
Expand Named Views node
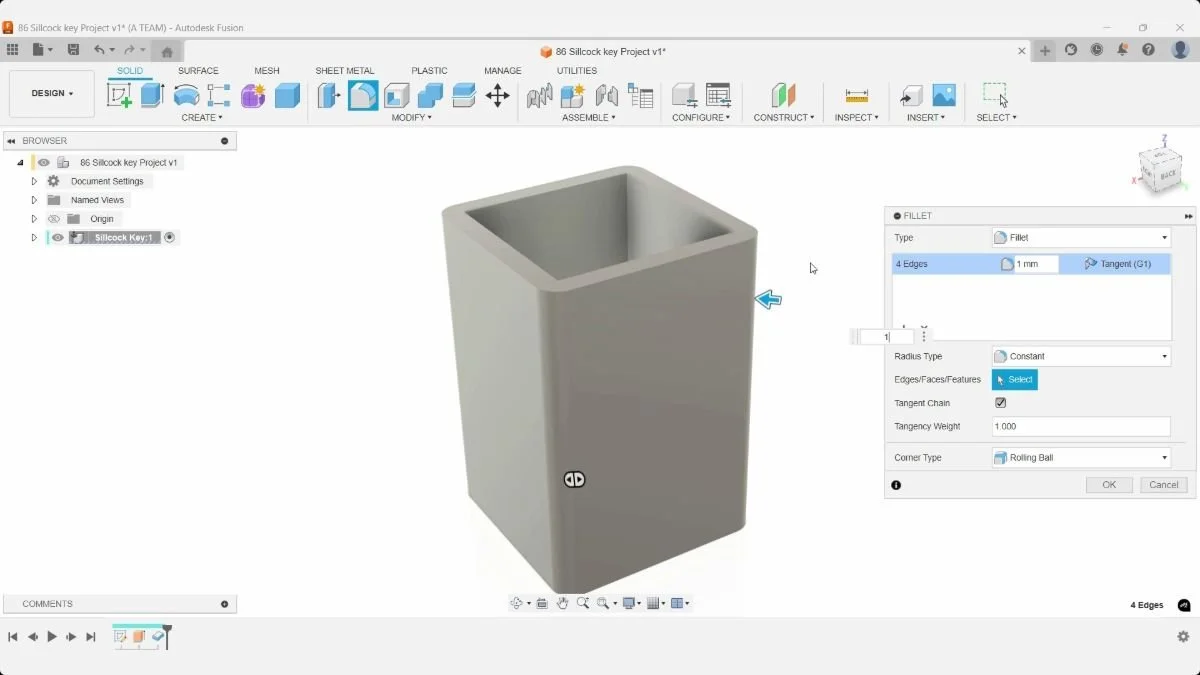[x=34, y=200]
